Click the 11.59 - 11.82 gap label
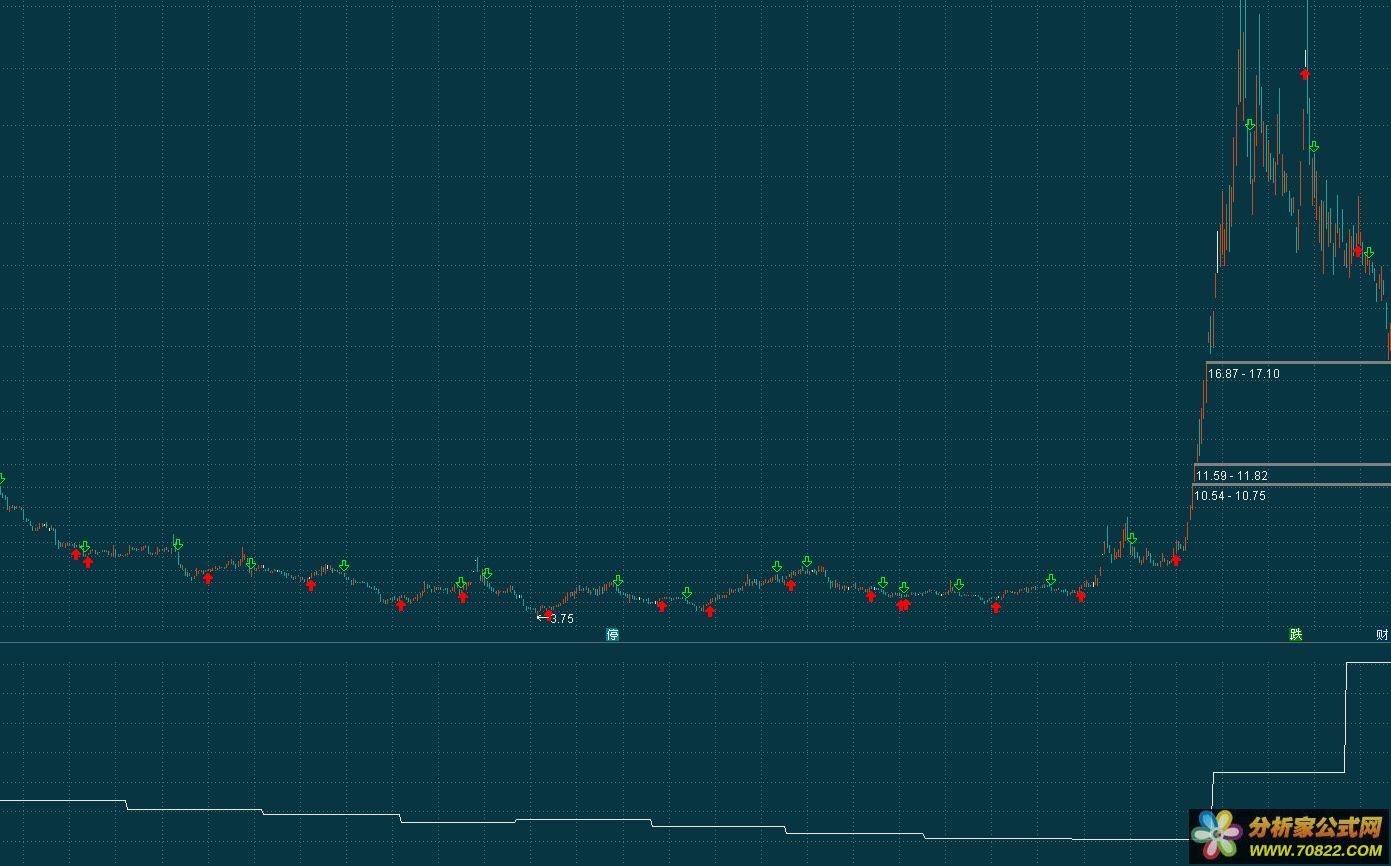This screenshot has width=1391, height=866. [x=1232, y=476]
